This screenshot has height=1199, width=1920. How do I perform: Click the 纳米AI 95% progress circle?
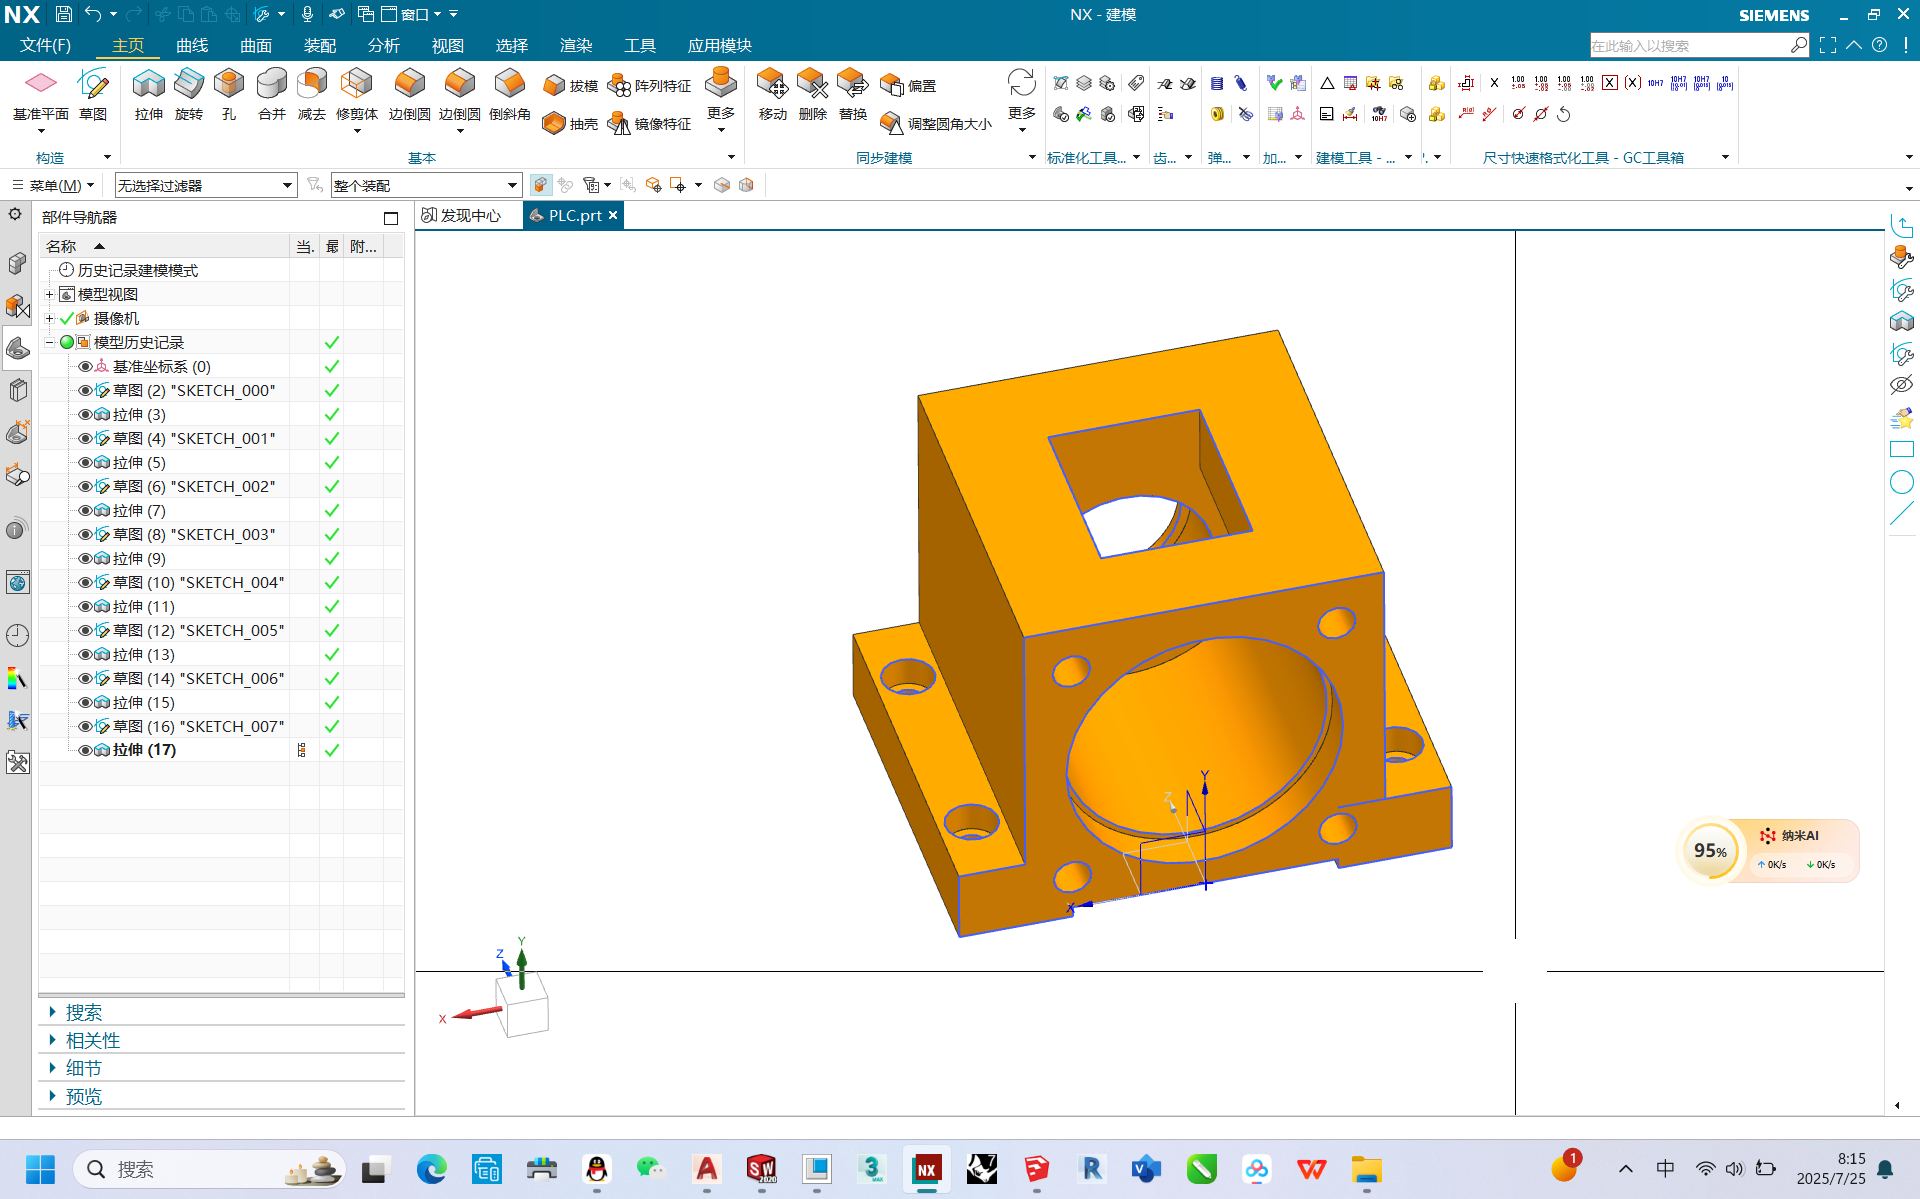[1712, 850]
